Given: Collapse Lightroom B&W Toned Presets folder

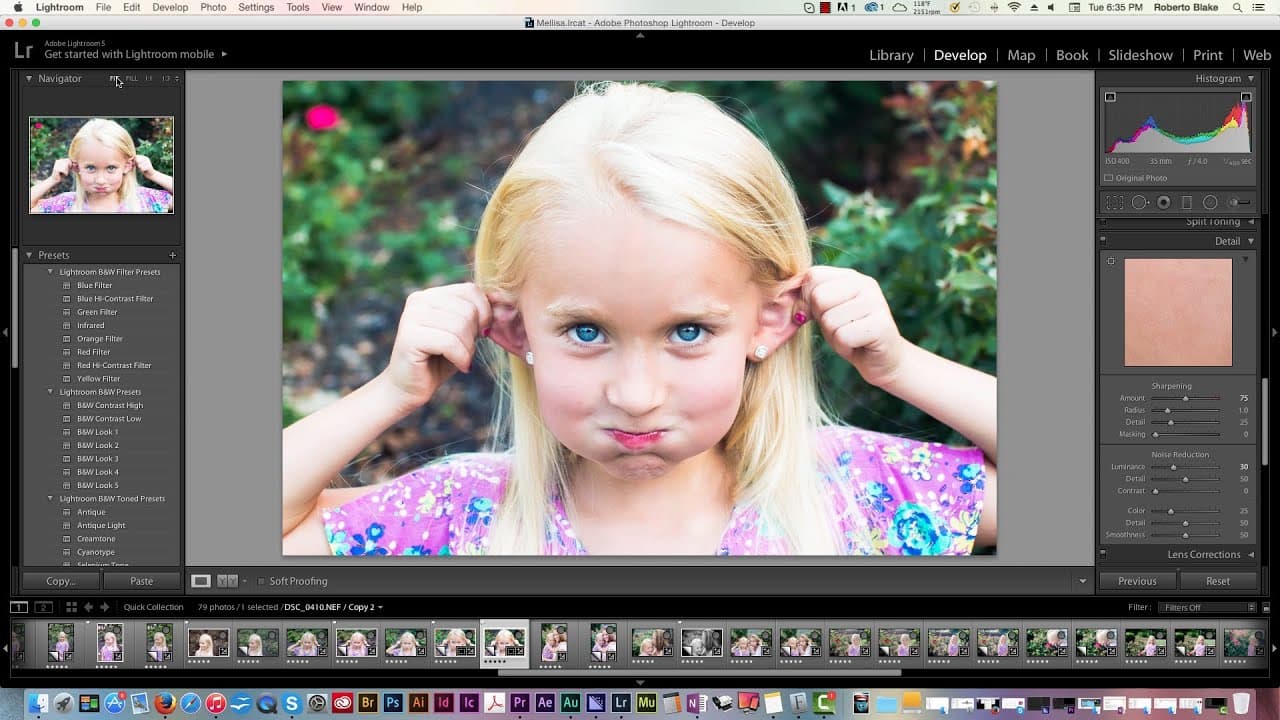Looking at the screenshot, I should tap(51, 498).
